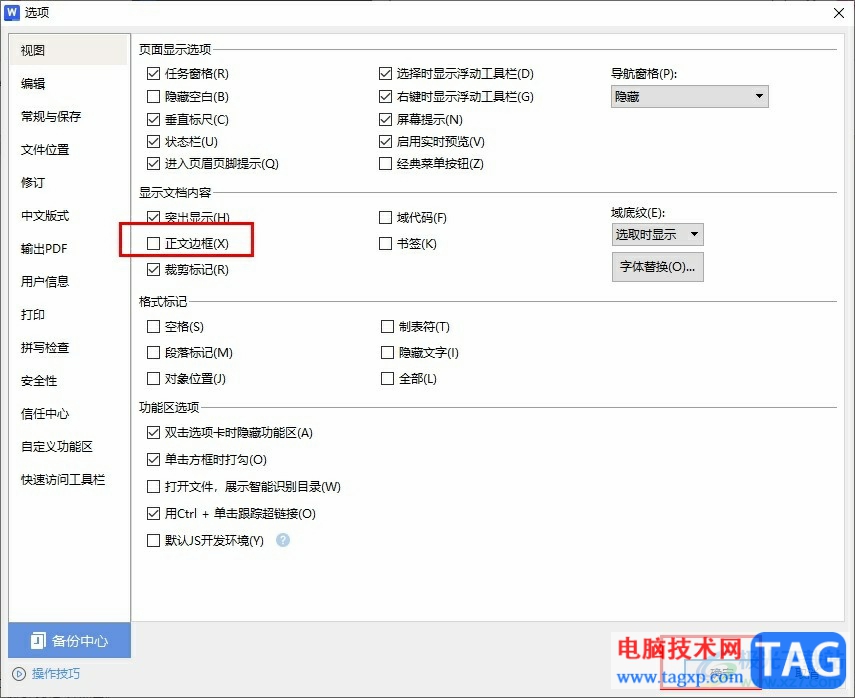Open the 域底纹(E) dropdown
Image resolution: width=855 pixels, height=698 pixels.
pyautogui.click(x=657, y=234)
